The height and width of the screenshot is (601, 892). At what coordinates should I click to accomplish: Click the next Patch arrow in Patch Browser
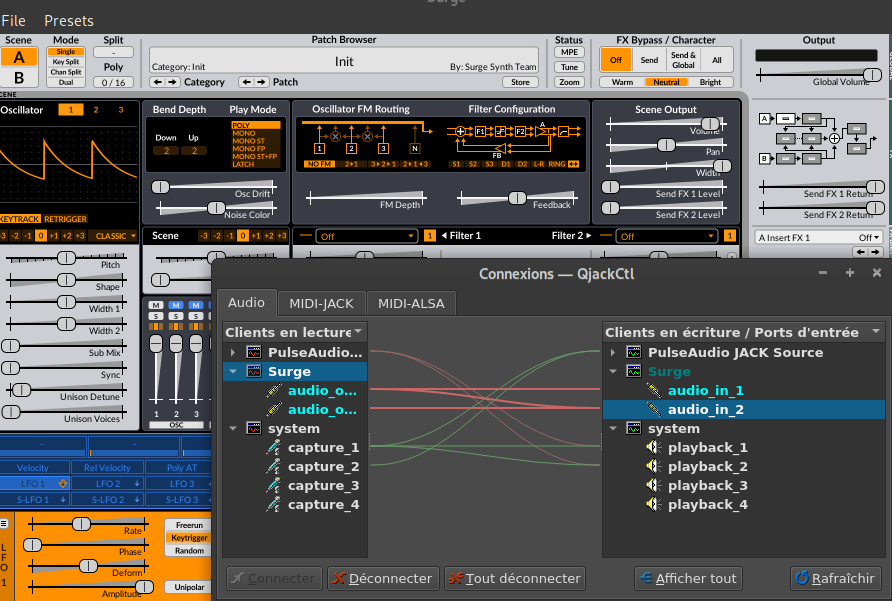tap(263, 82)
